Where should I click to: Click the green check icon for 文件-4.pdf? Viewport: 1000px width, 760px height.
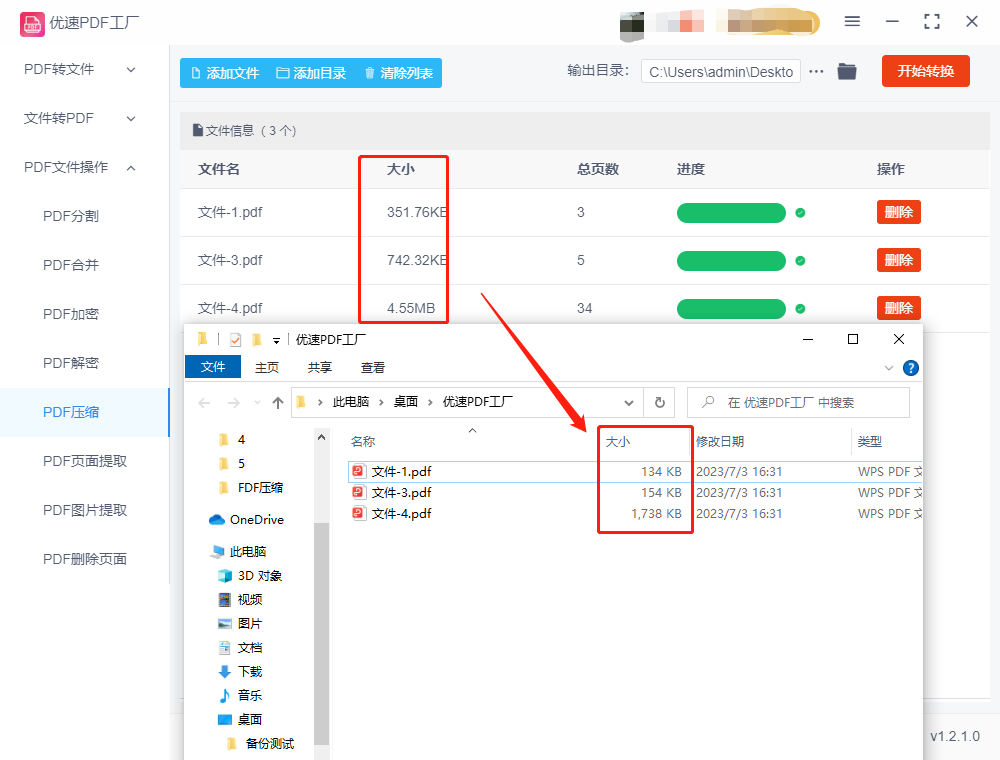pyautogui.click(x=800, y=309)
